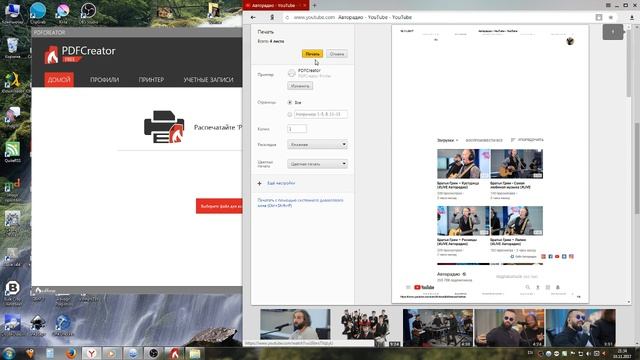Open the Computer desktop icon
Image resolution: width=640 pixels, height=360 pixels.
(12, 13)
